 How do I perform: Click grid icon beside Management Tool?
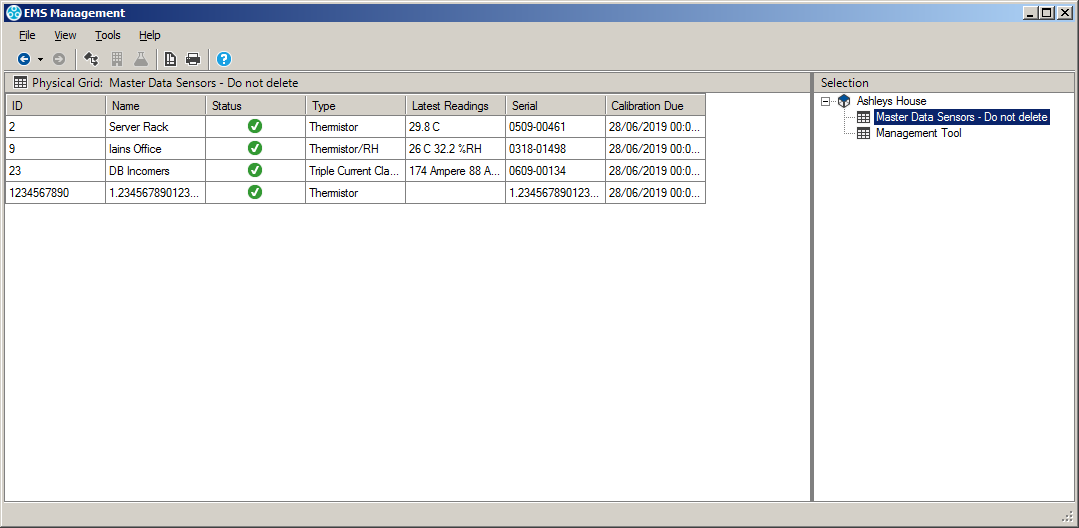coord(863,134)
